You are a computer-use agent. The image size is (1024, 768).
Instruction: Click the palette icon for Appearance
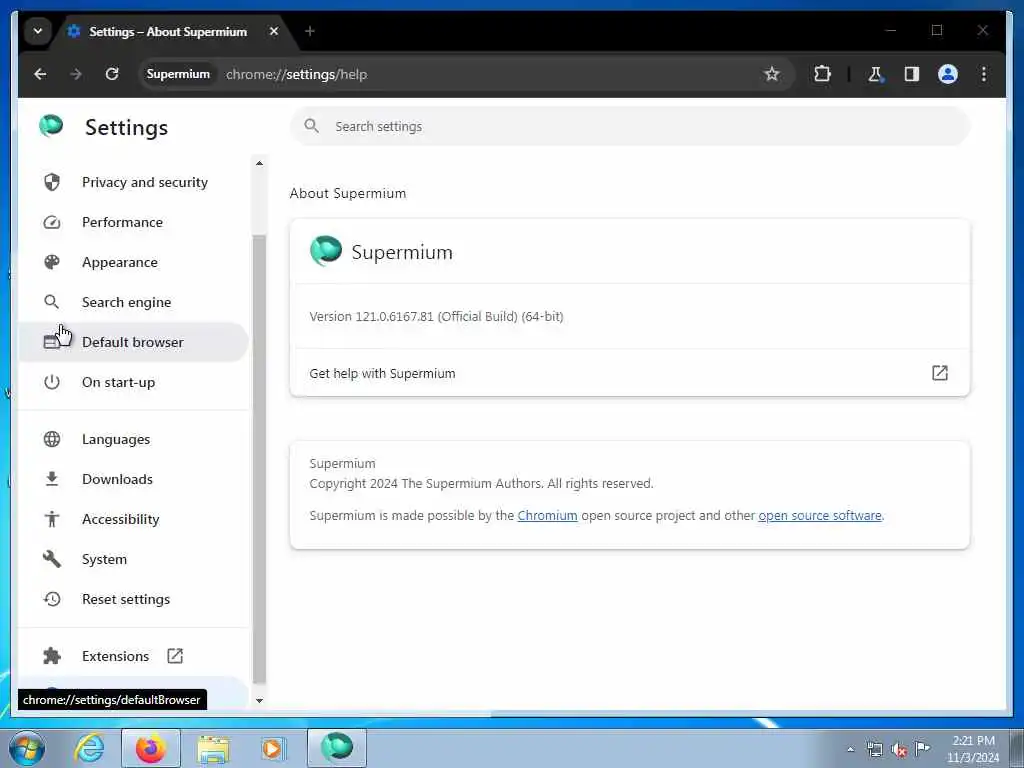[52, 263]
